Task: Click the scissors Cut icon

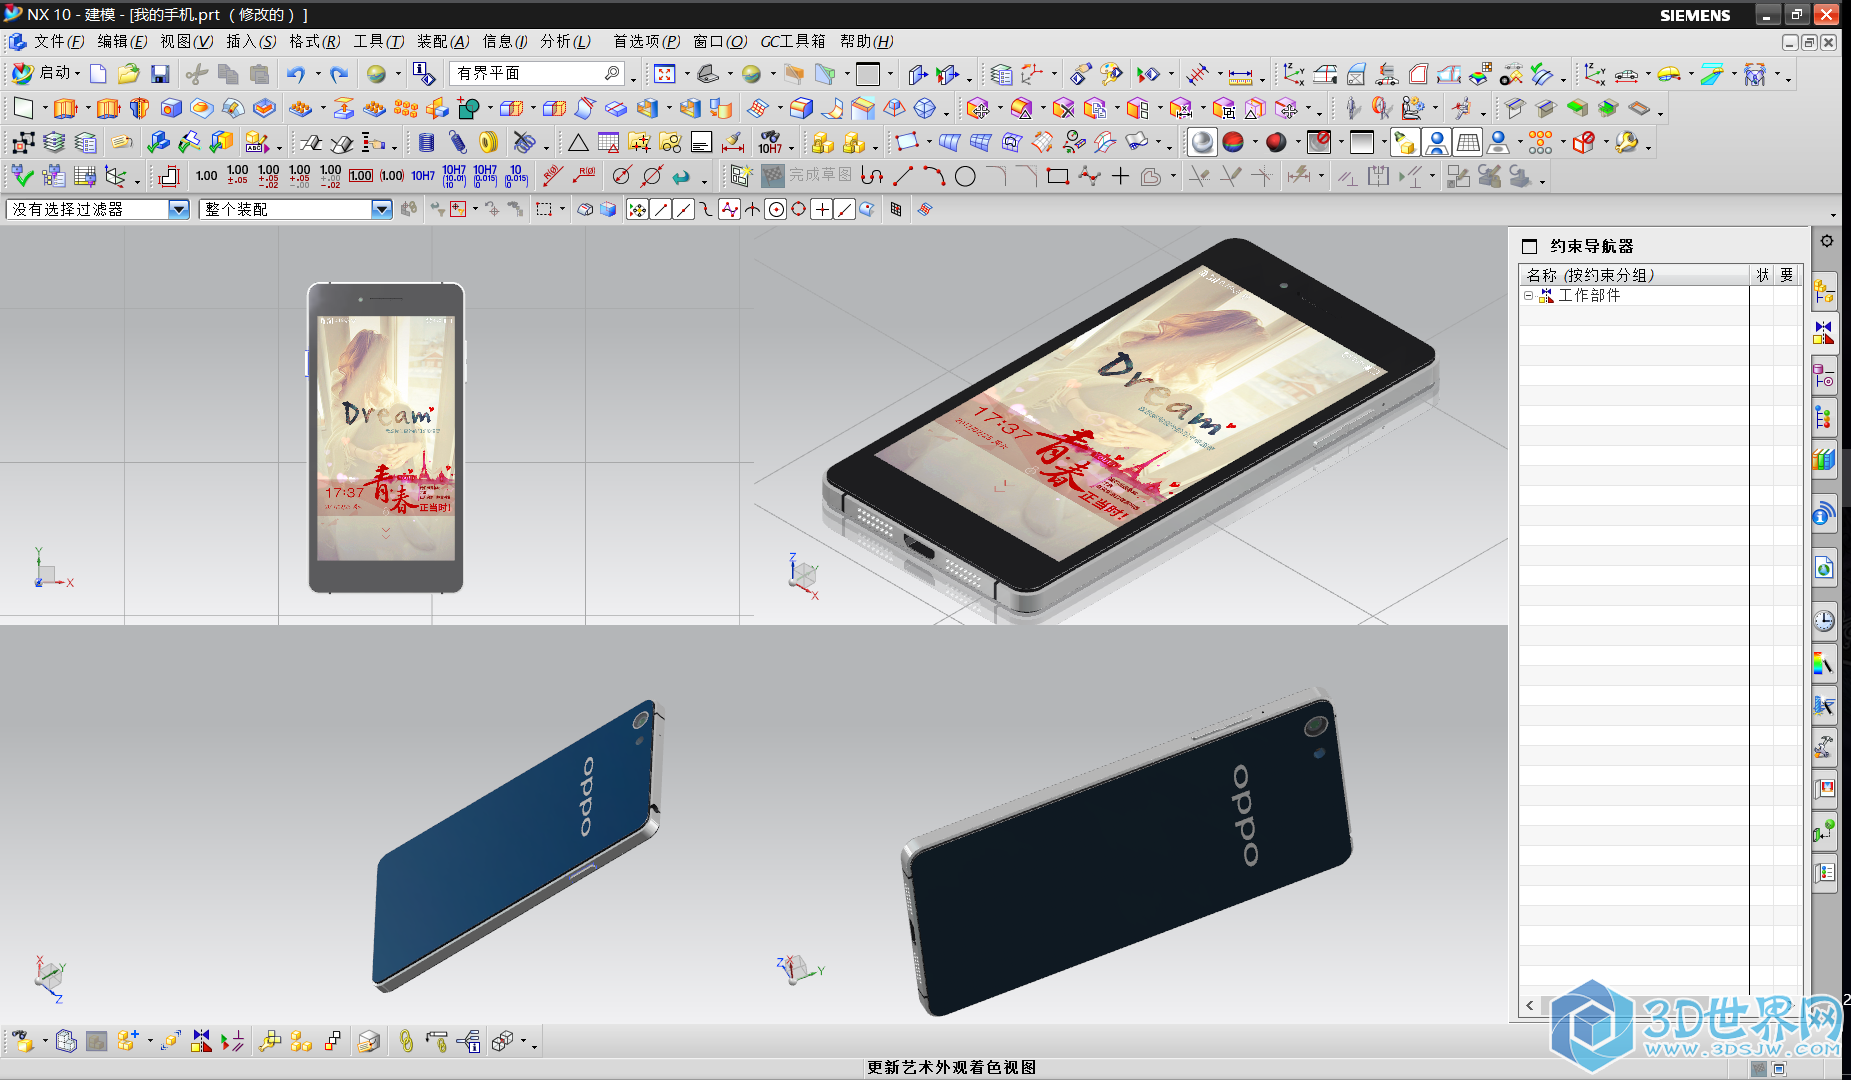Action: 197,74
